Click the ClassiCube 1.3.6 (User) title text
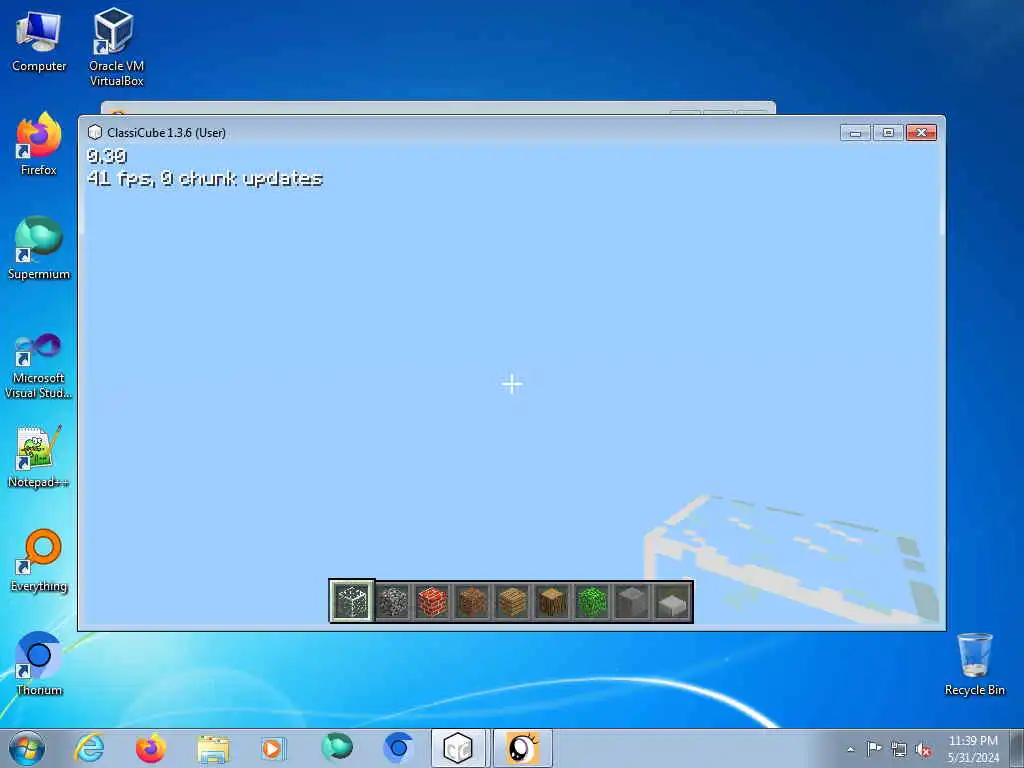 pos(167,133)
